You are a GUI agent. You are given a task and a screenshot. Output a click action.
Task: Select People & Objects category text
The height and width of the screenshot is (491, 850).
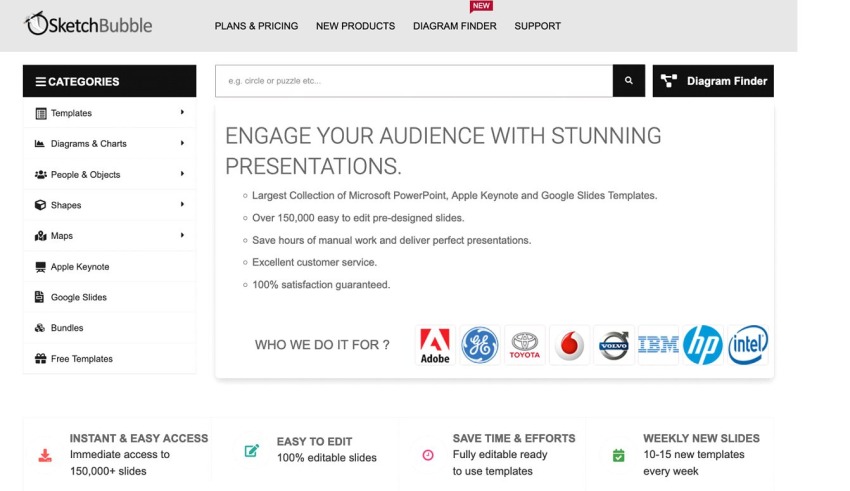pos(86,175)
